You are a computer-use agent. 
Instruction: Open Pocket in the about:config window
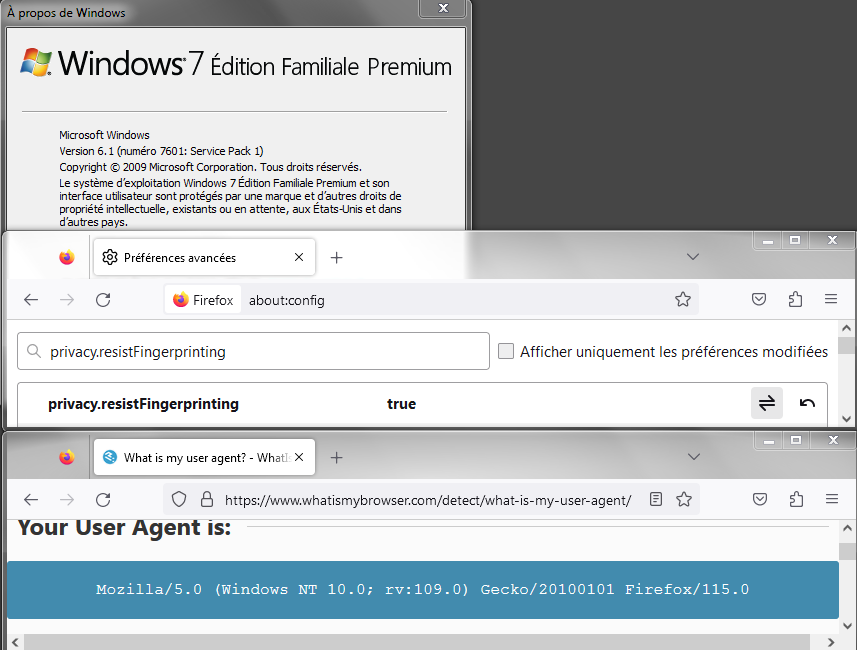[759, 300]
